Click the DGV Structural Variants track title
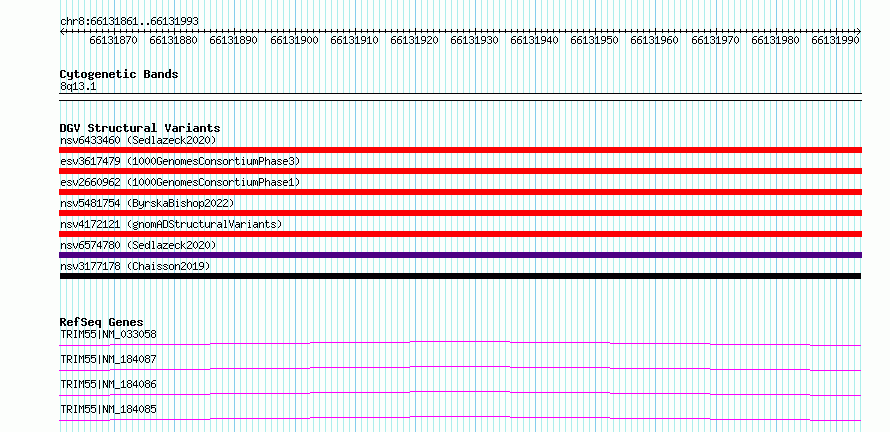The width and height of the screenshot is (890, 432). [140, 128]
